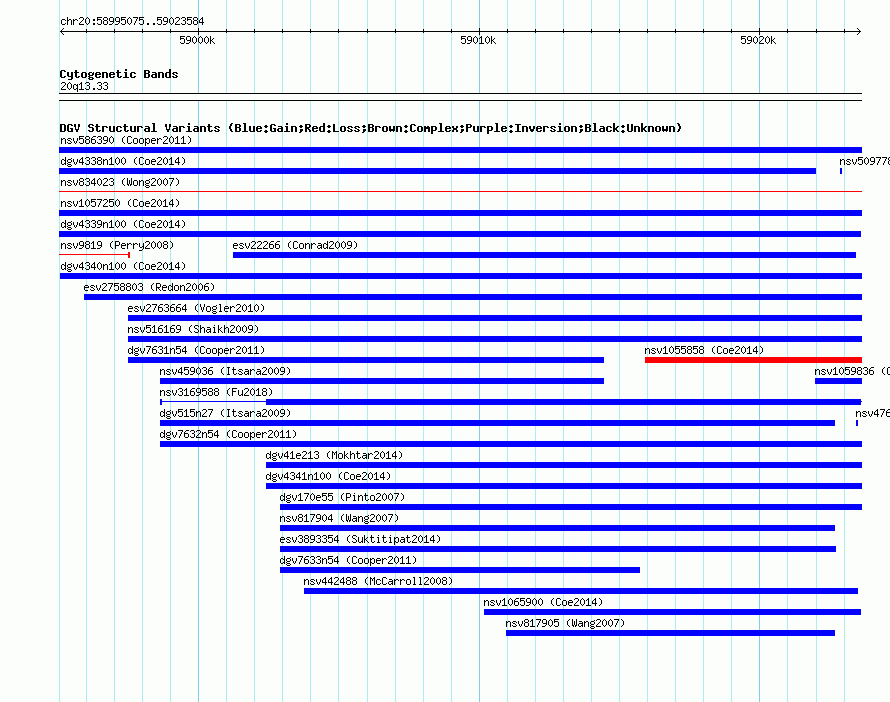Screen dimensions: 890x702
Task: Click the 59020k ruler tick label
Action: point(758,40)
